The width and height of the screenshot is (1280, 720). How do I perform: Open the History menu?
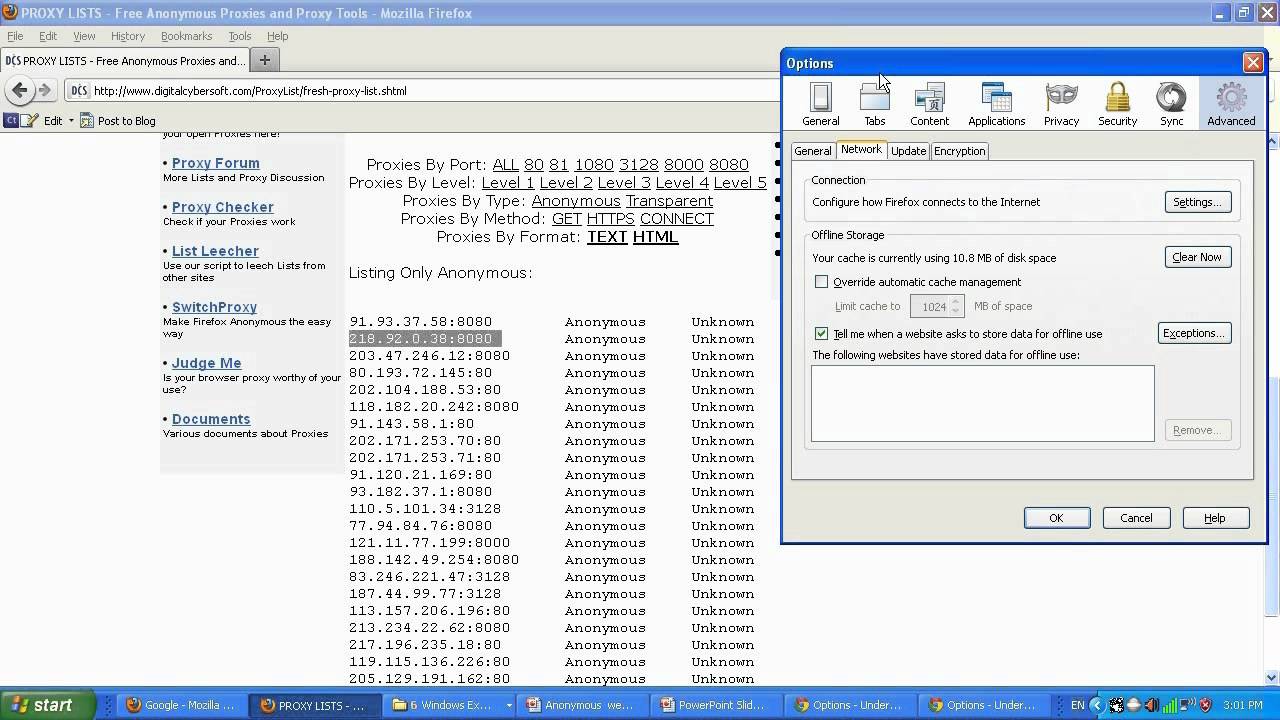pyautogui.click(x=128, y=36)
